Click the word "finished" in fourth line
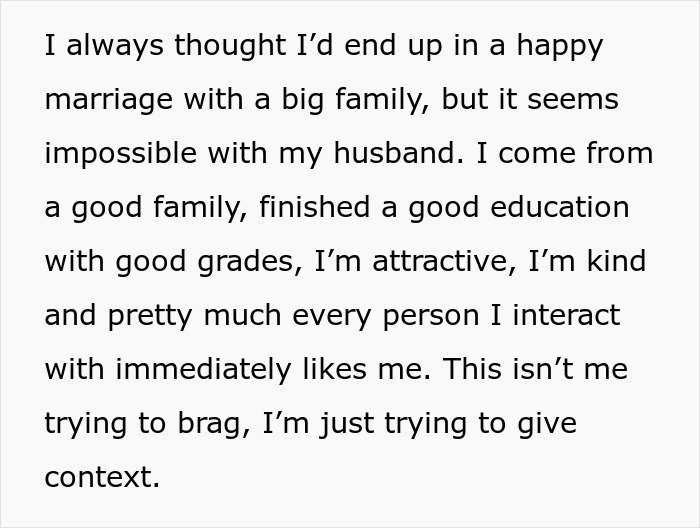 [314, 207]
